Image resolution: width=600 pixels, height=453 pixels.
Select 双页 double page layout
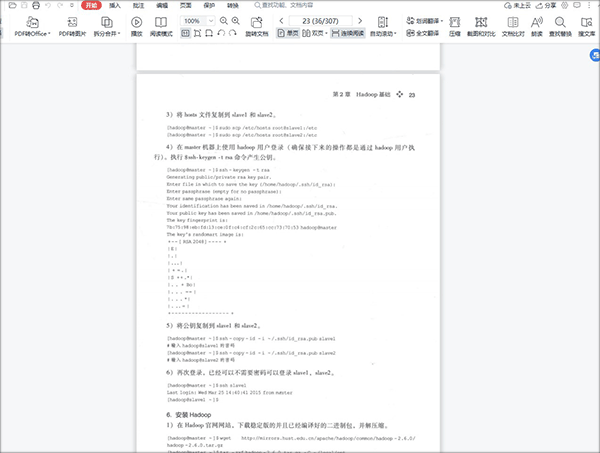point(313,33)
